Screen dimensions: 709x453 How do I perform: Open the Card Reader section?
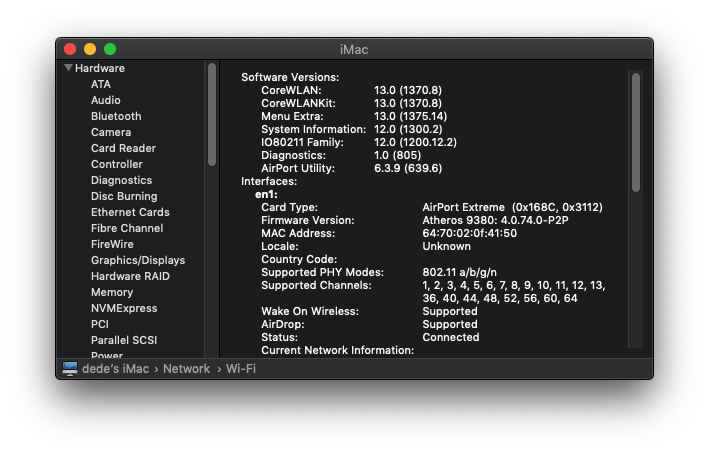(123, 148)
